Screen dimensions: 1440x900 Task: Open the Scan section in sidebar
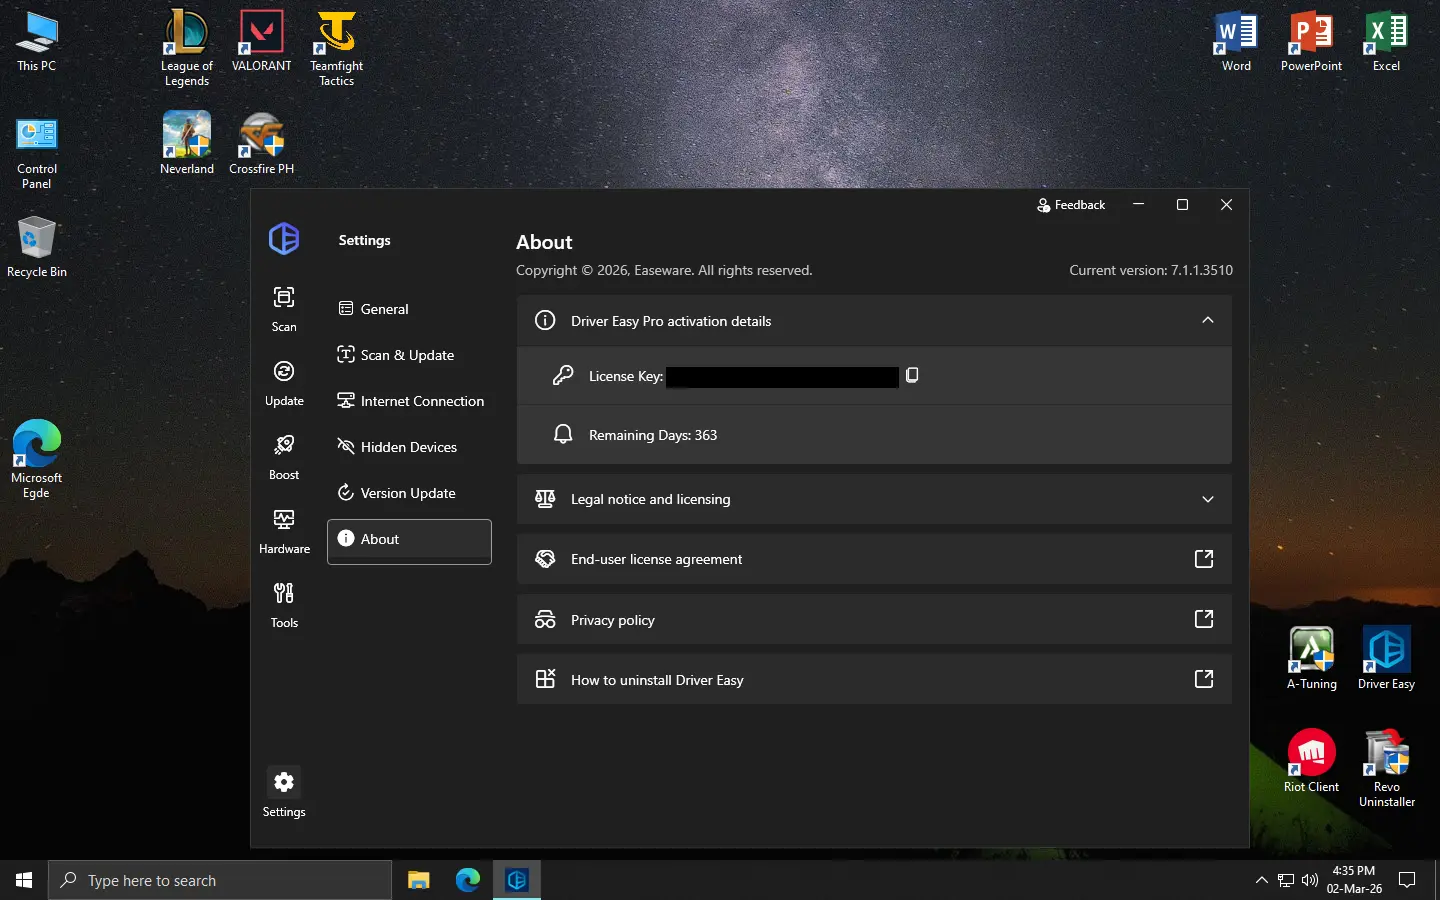click(284, 308)
